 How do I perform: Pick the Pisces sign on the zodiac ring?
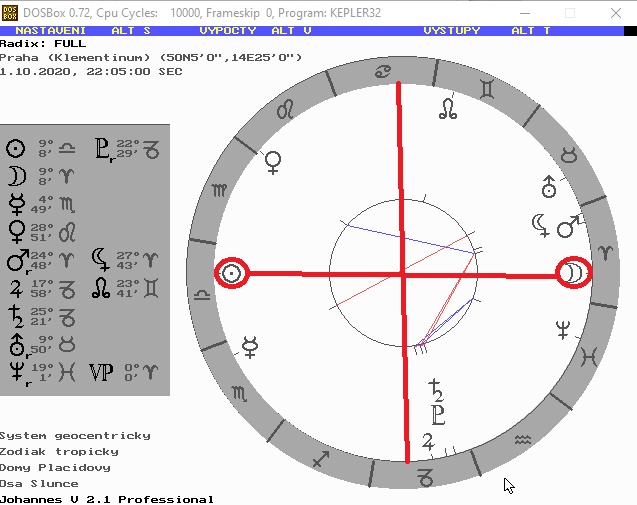coord(589,357)
